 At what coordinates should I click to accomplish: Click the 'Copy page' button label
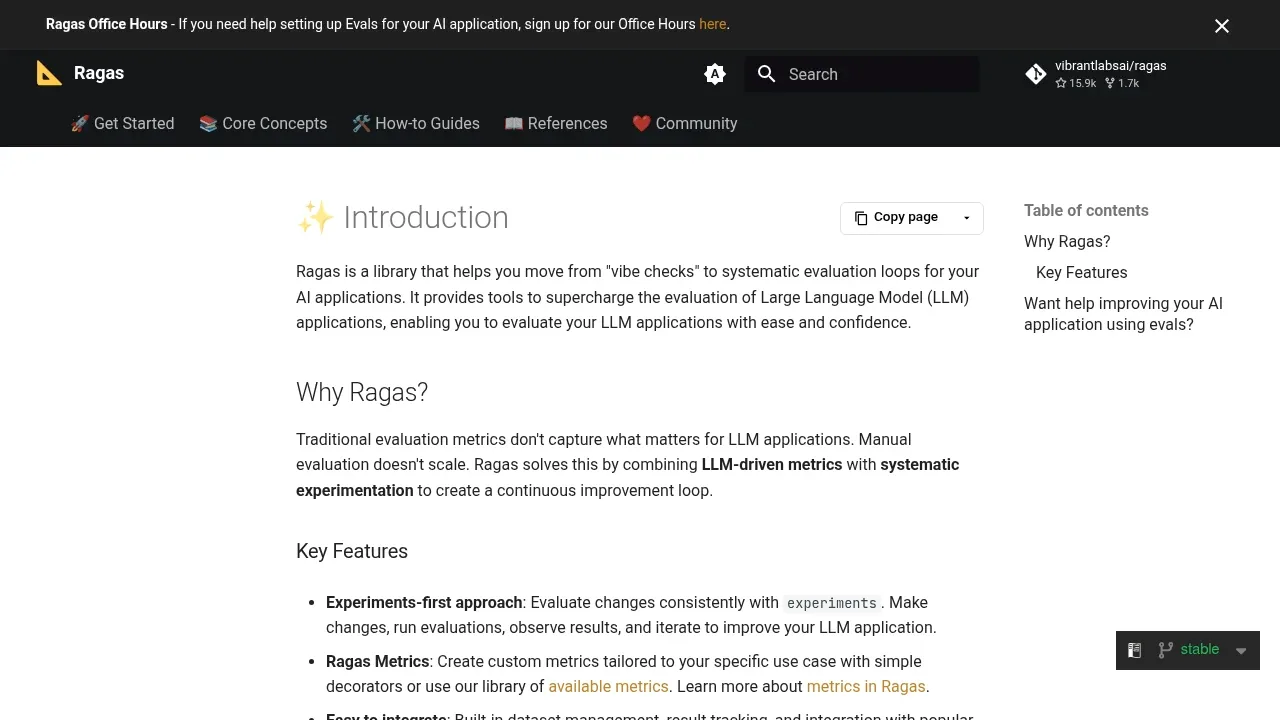906,217
